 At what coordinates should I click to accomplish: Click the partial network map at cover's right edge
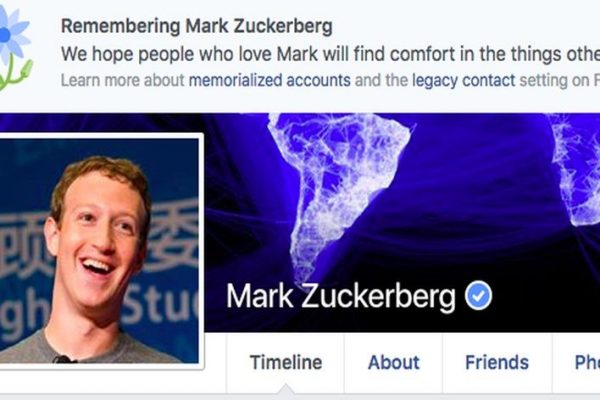[576, 168]
